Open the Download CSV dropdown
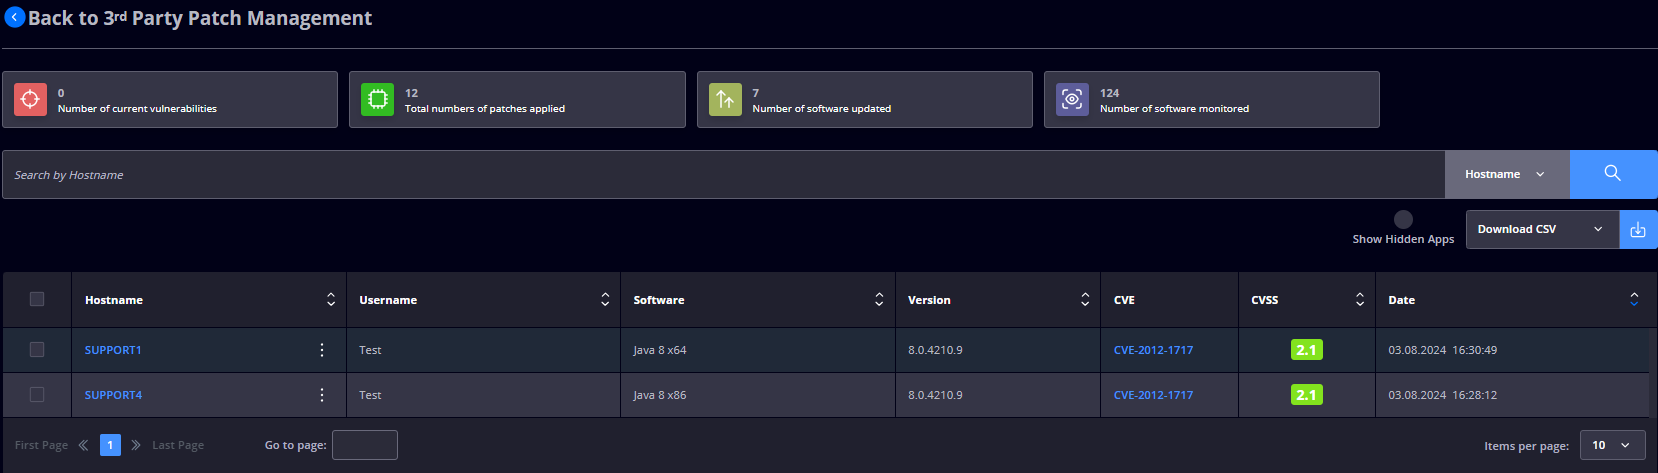 (x=1542, y=229)
